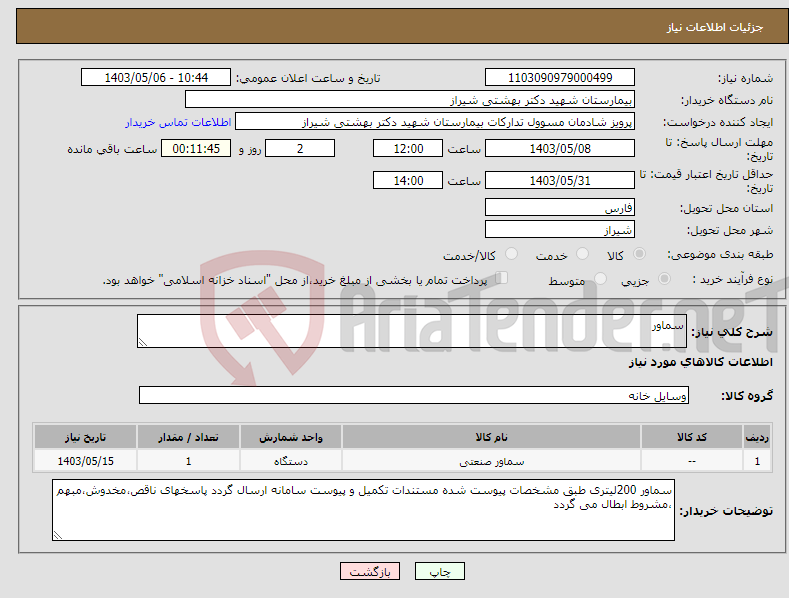Viewport: 789px width, 598px height.
Task: Click the شماره نیاز field 1103090979000499
Action: pos(560,78)
